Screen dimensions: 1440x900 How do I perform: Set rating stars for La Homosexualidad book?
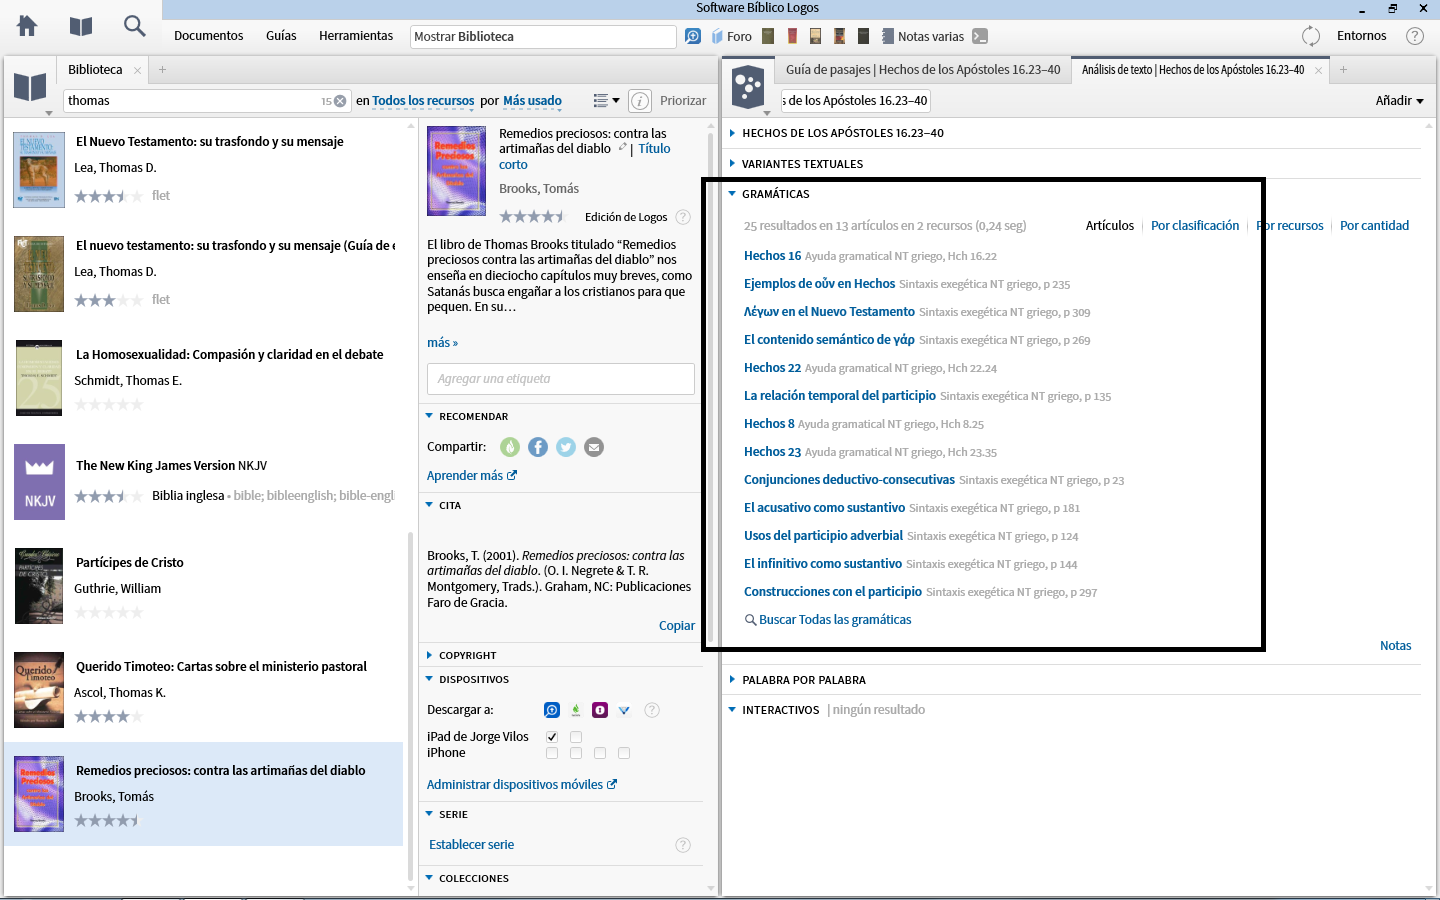(109, 405)
